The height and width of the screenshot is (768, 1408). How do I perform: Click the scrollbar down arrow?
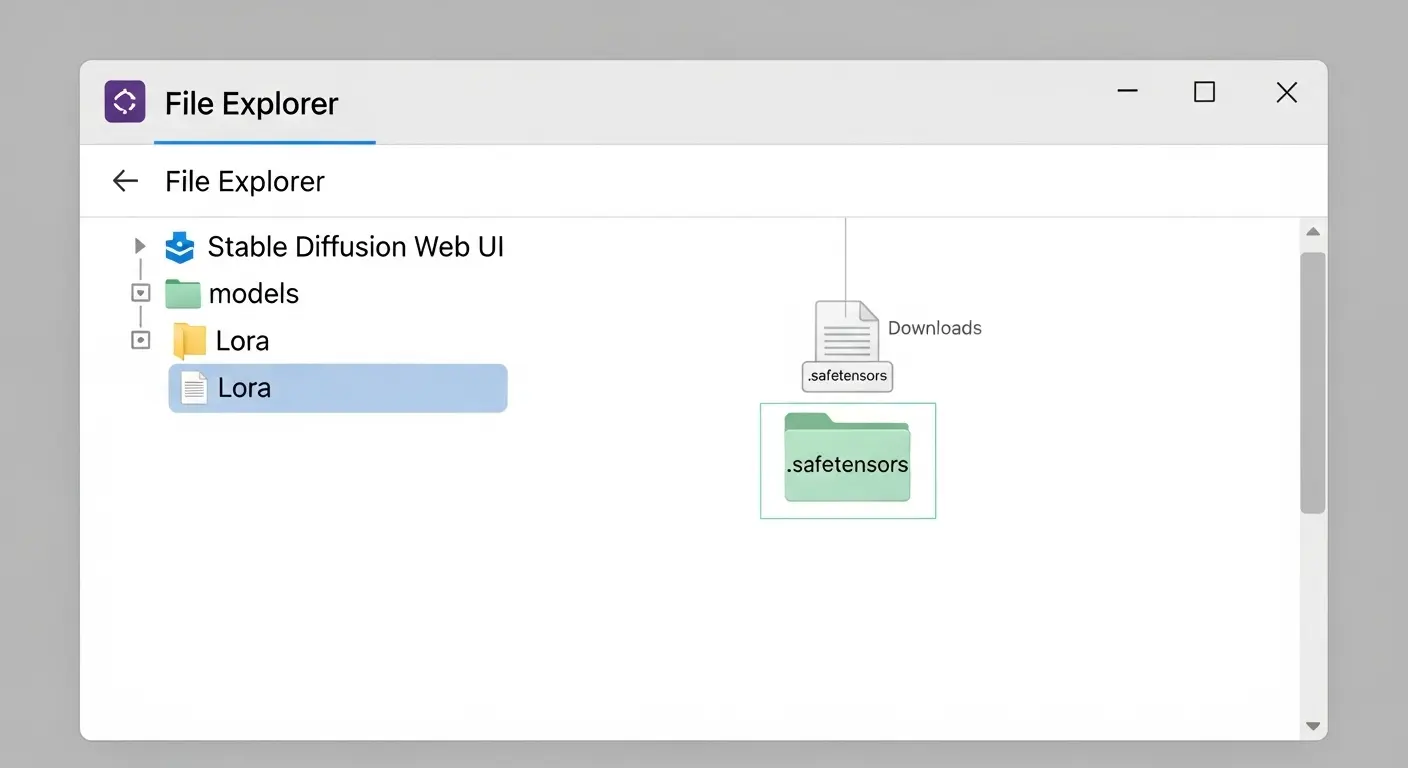click(x=1313, y=726)
